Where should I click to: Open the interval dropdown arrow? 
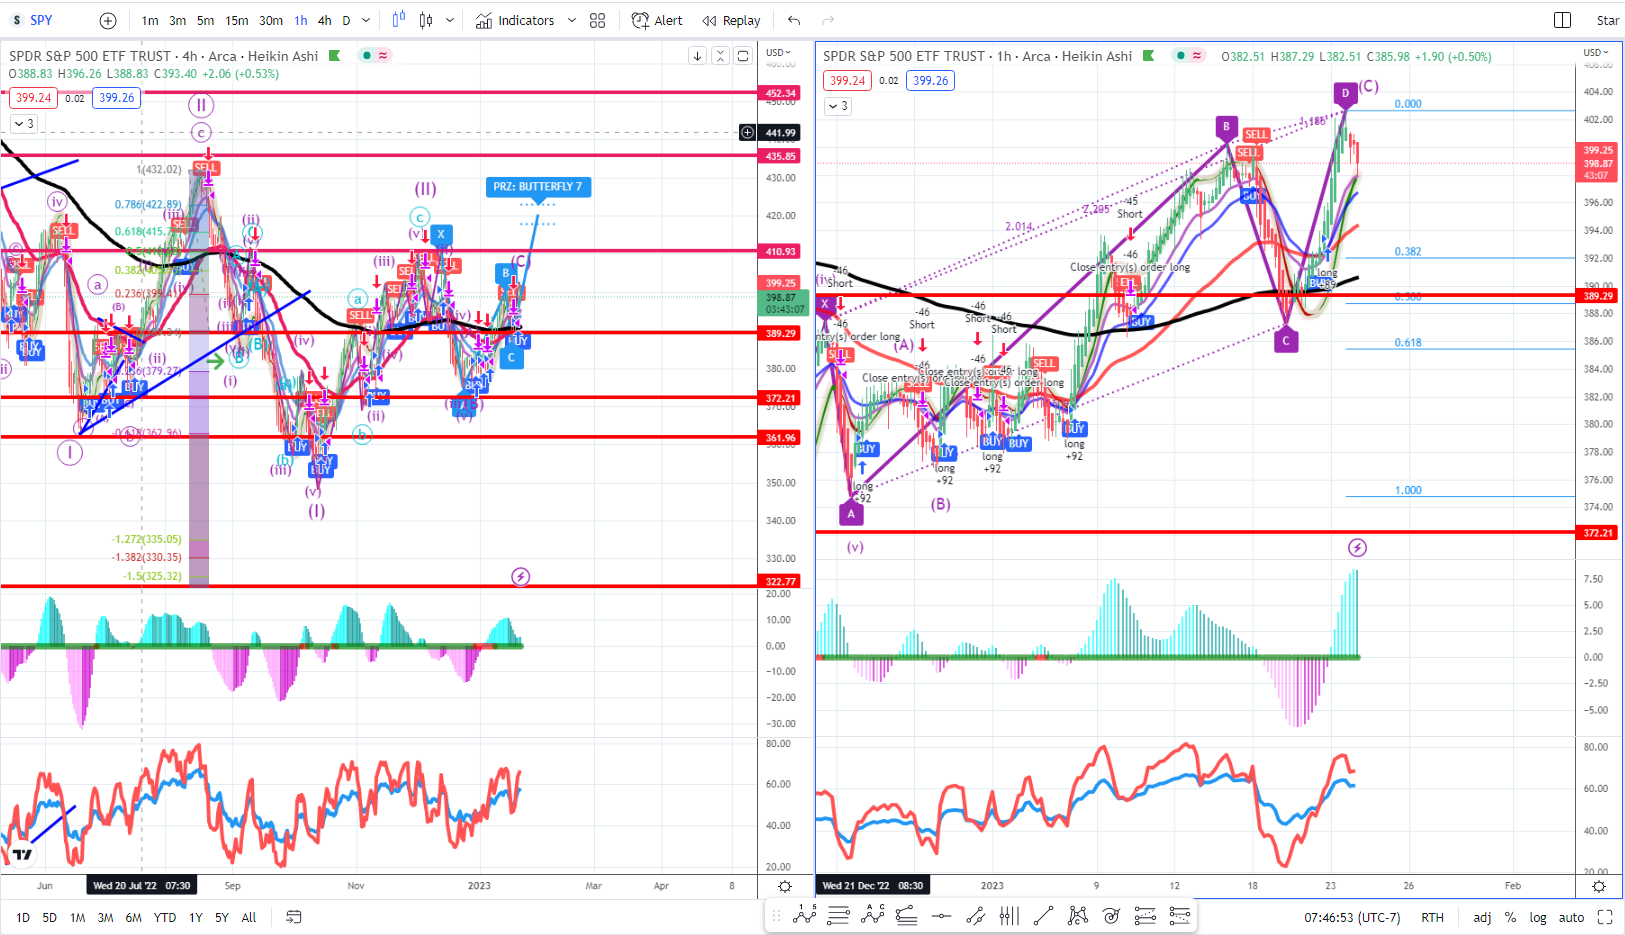click(x=366, y=20)
